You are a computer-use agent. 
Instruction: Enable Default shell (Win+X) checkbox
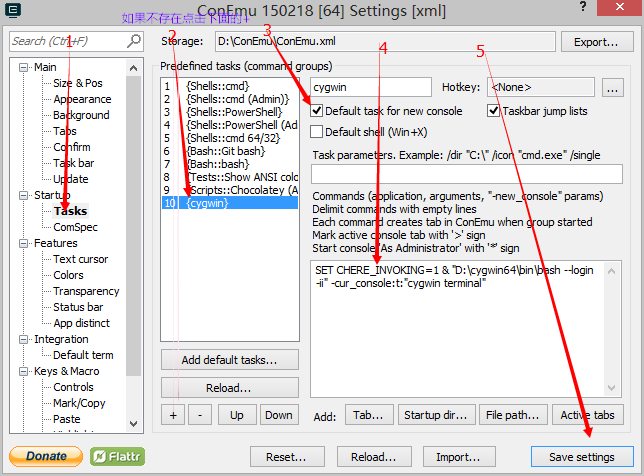(x=316, y=132)
